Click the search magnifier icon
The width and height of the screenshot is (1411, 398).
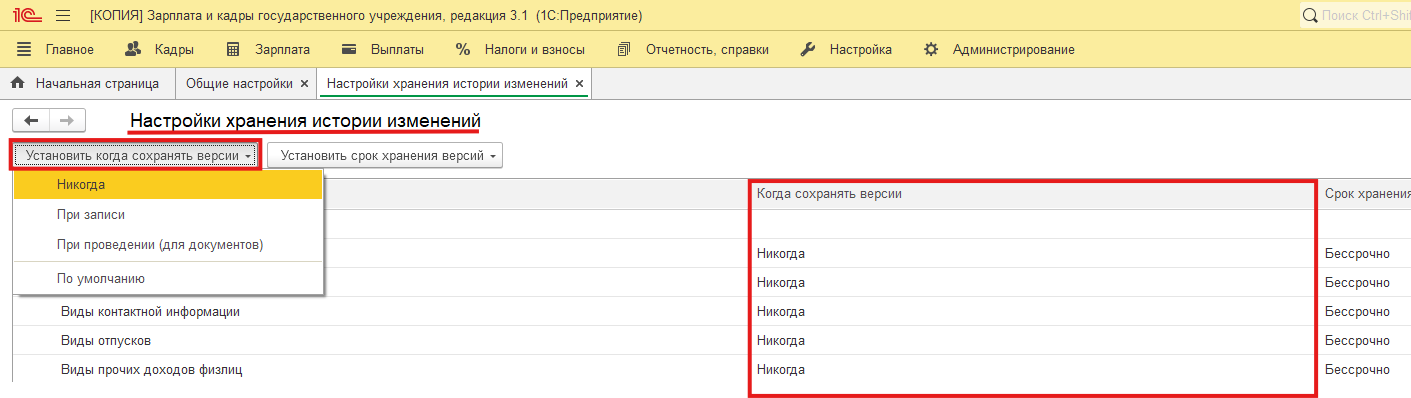coord(1310,16)
